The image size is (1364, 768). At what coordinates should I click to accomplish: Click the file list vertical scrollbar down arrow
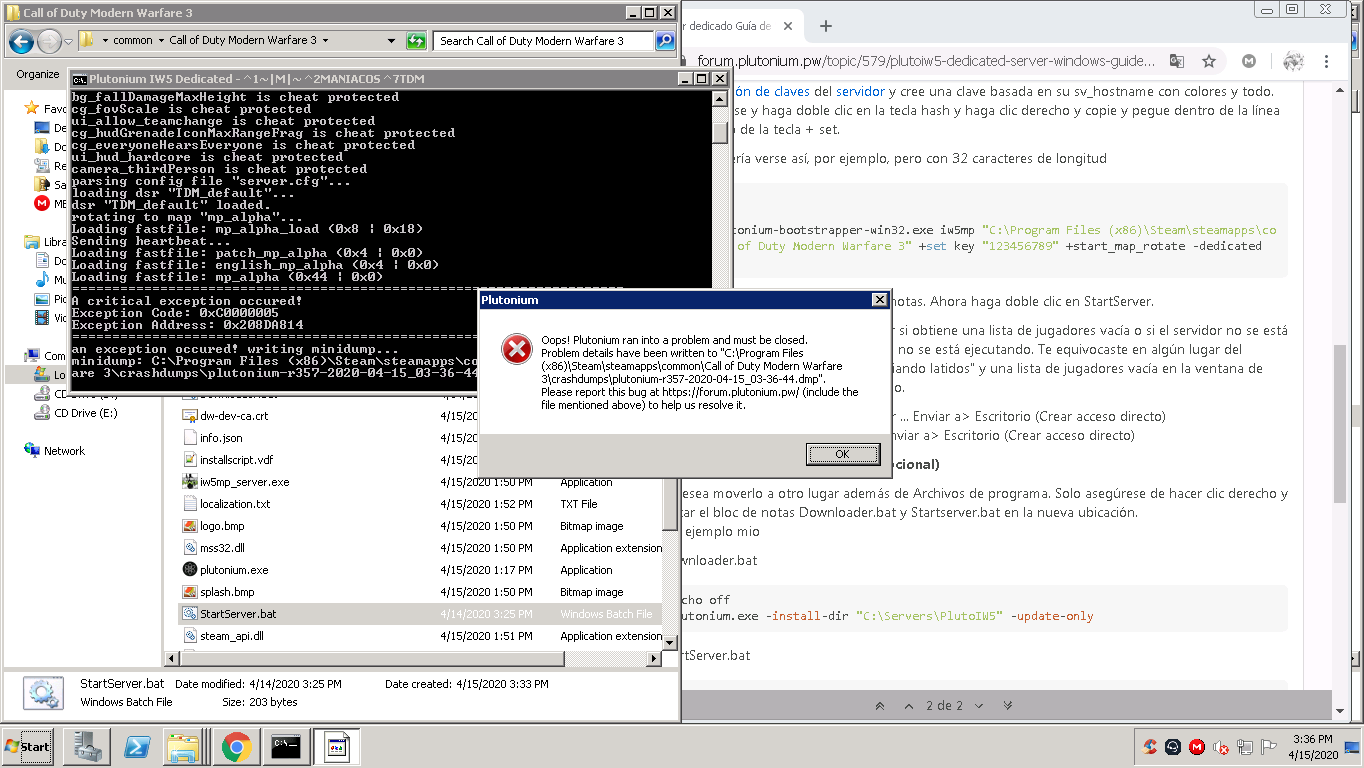click(670, 643)
